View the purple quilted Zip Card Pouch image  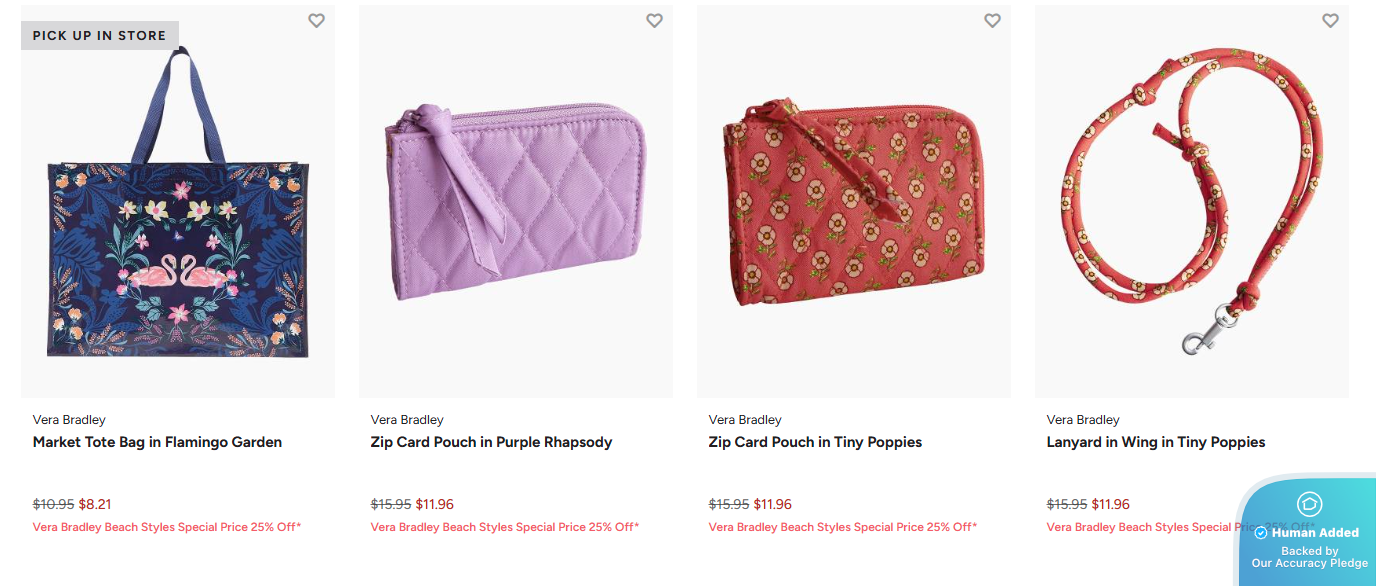[516, 205]
